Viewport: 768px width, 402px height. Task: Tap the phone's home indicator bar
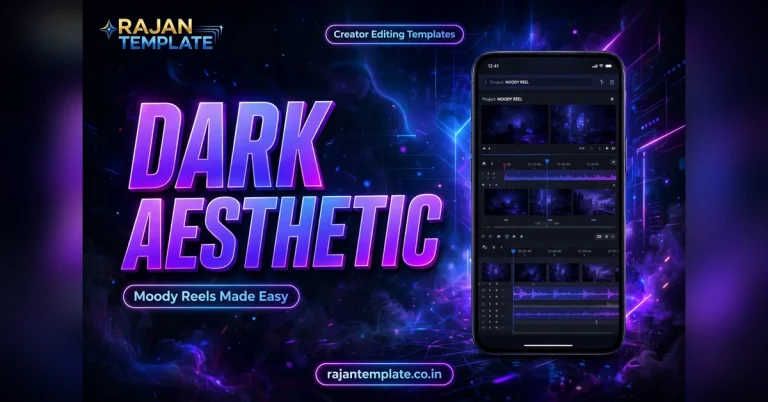click(x=548, y=345)
